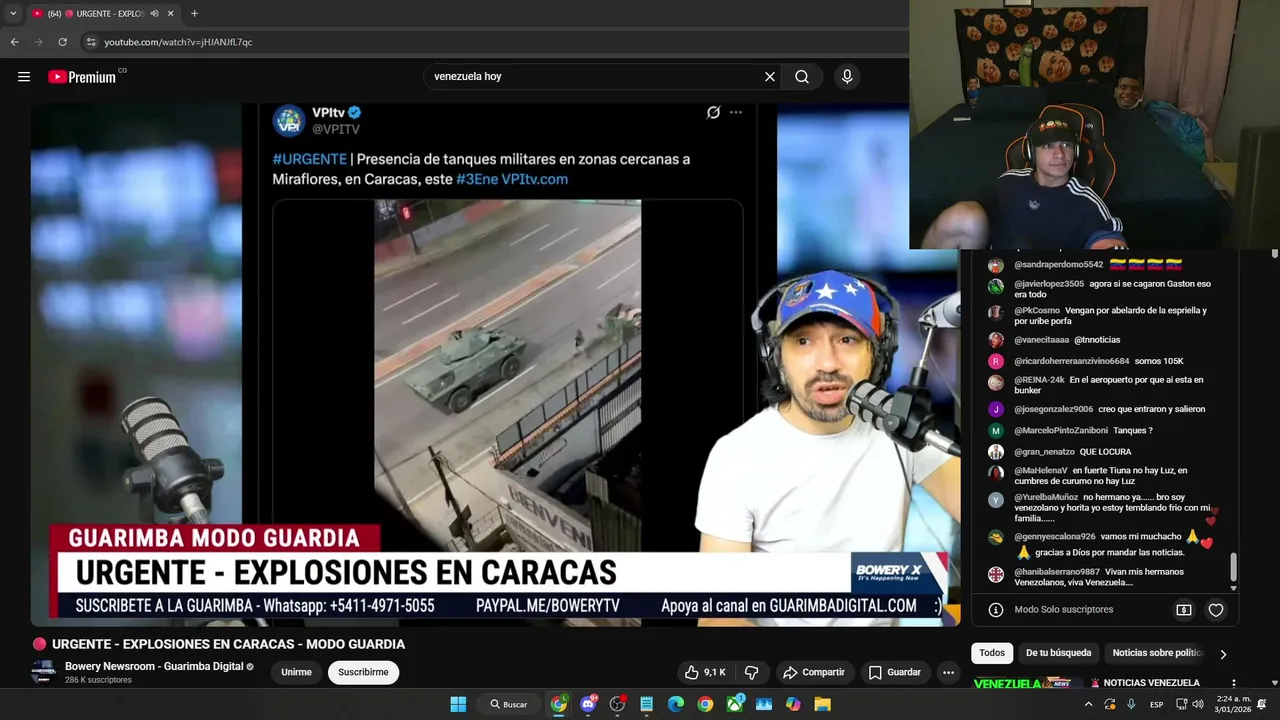Click the live chat scrollbar thumb

[x=1233, y=567]
